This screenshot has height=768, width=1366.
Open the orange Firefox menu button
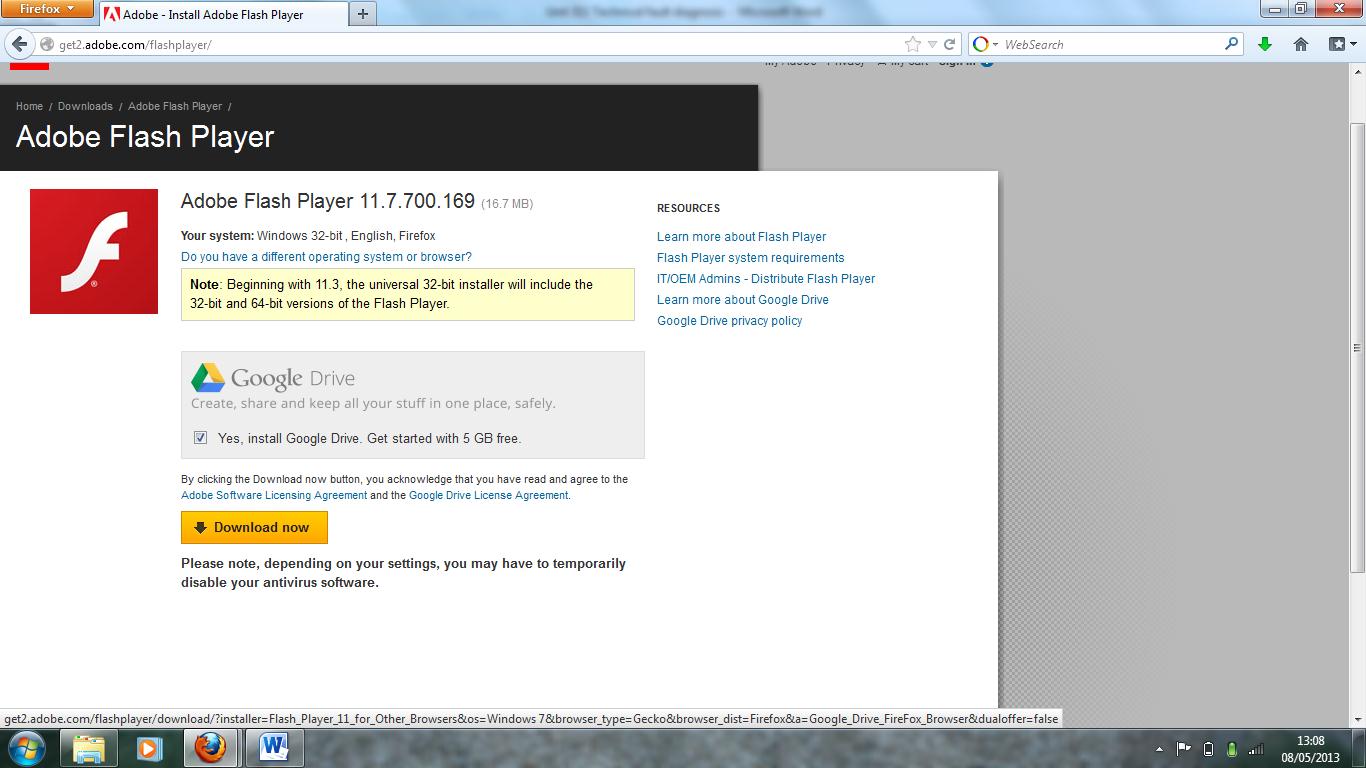(47, 9)
